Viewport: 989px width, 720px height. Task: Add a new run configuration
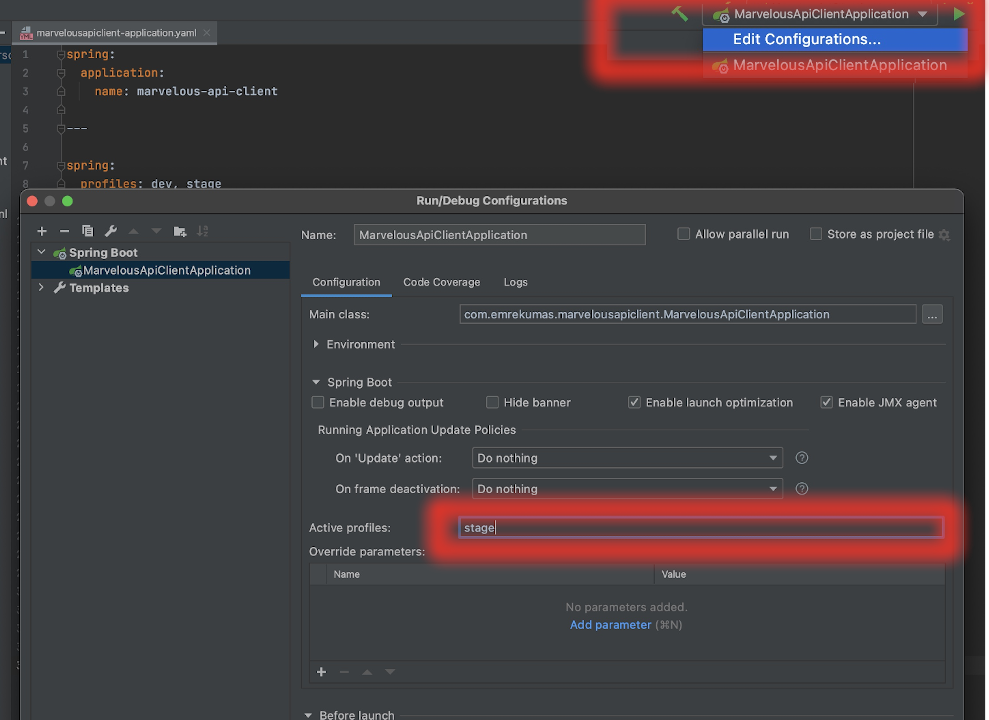[42, 231]
